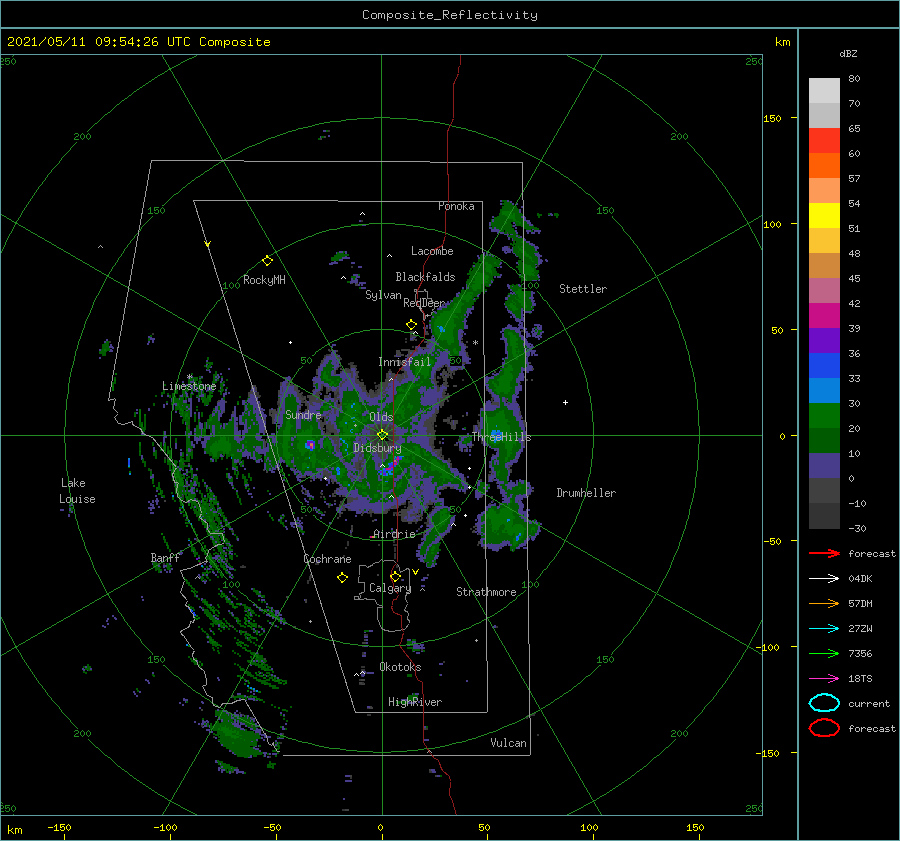Screen dimensions: 900x841
Task: Select the bright green 20-30 dBZ band
Action: (x=824, y=416)
